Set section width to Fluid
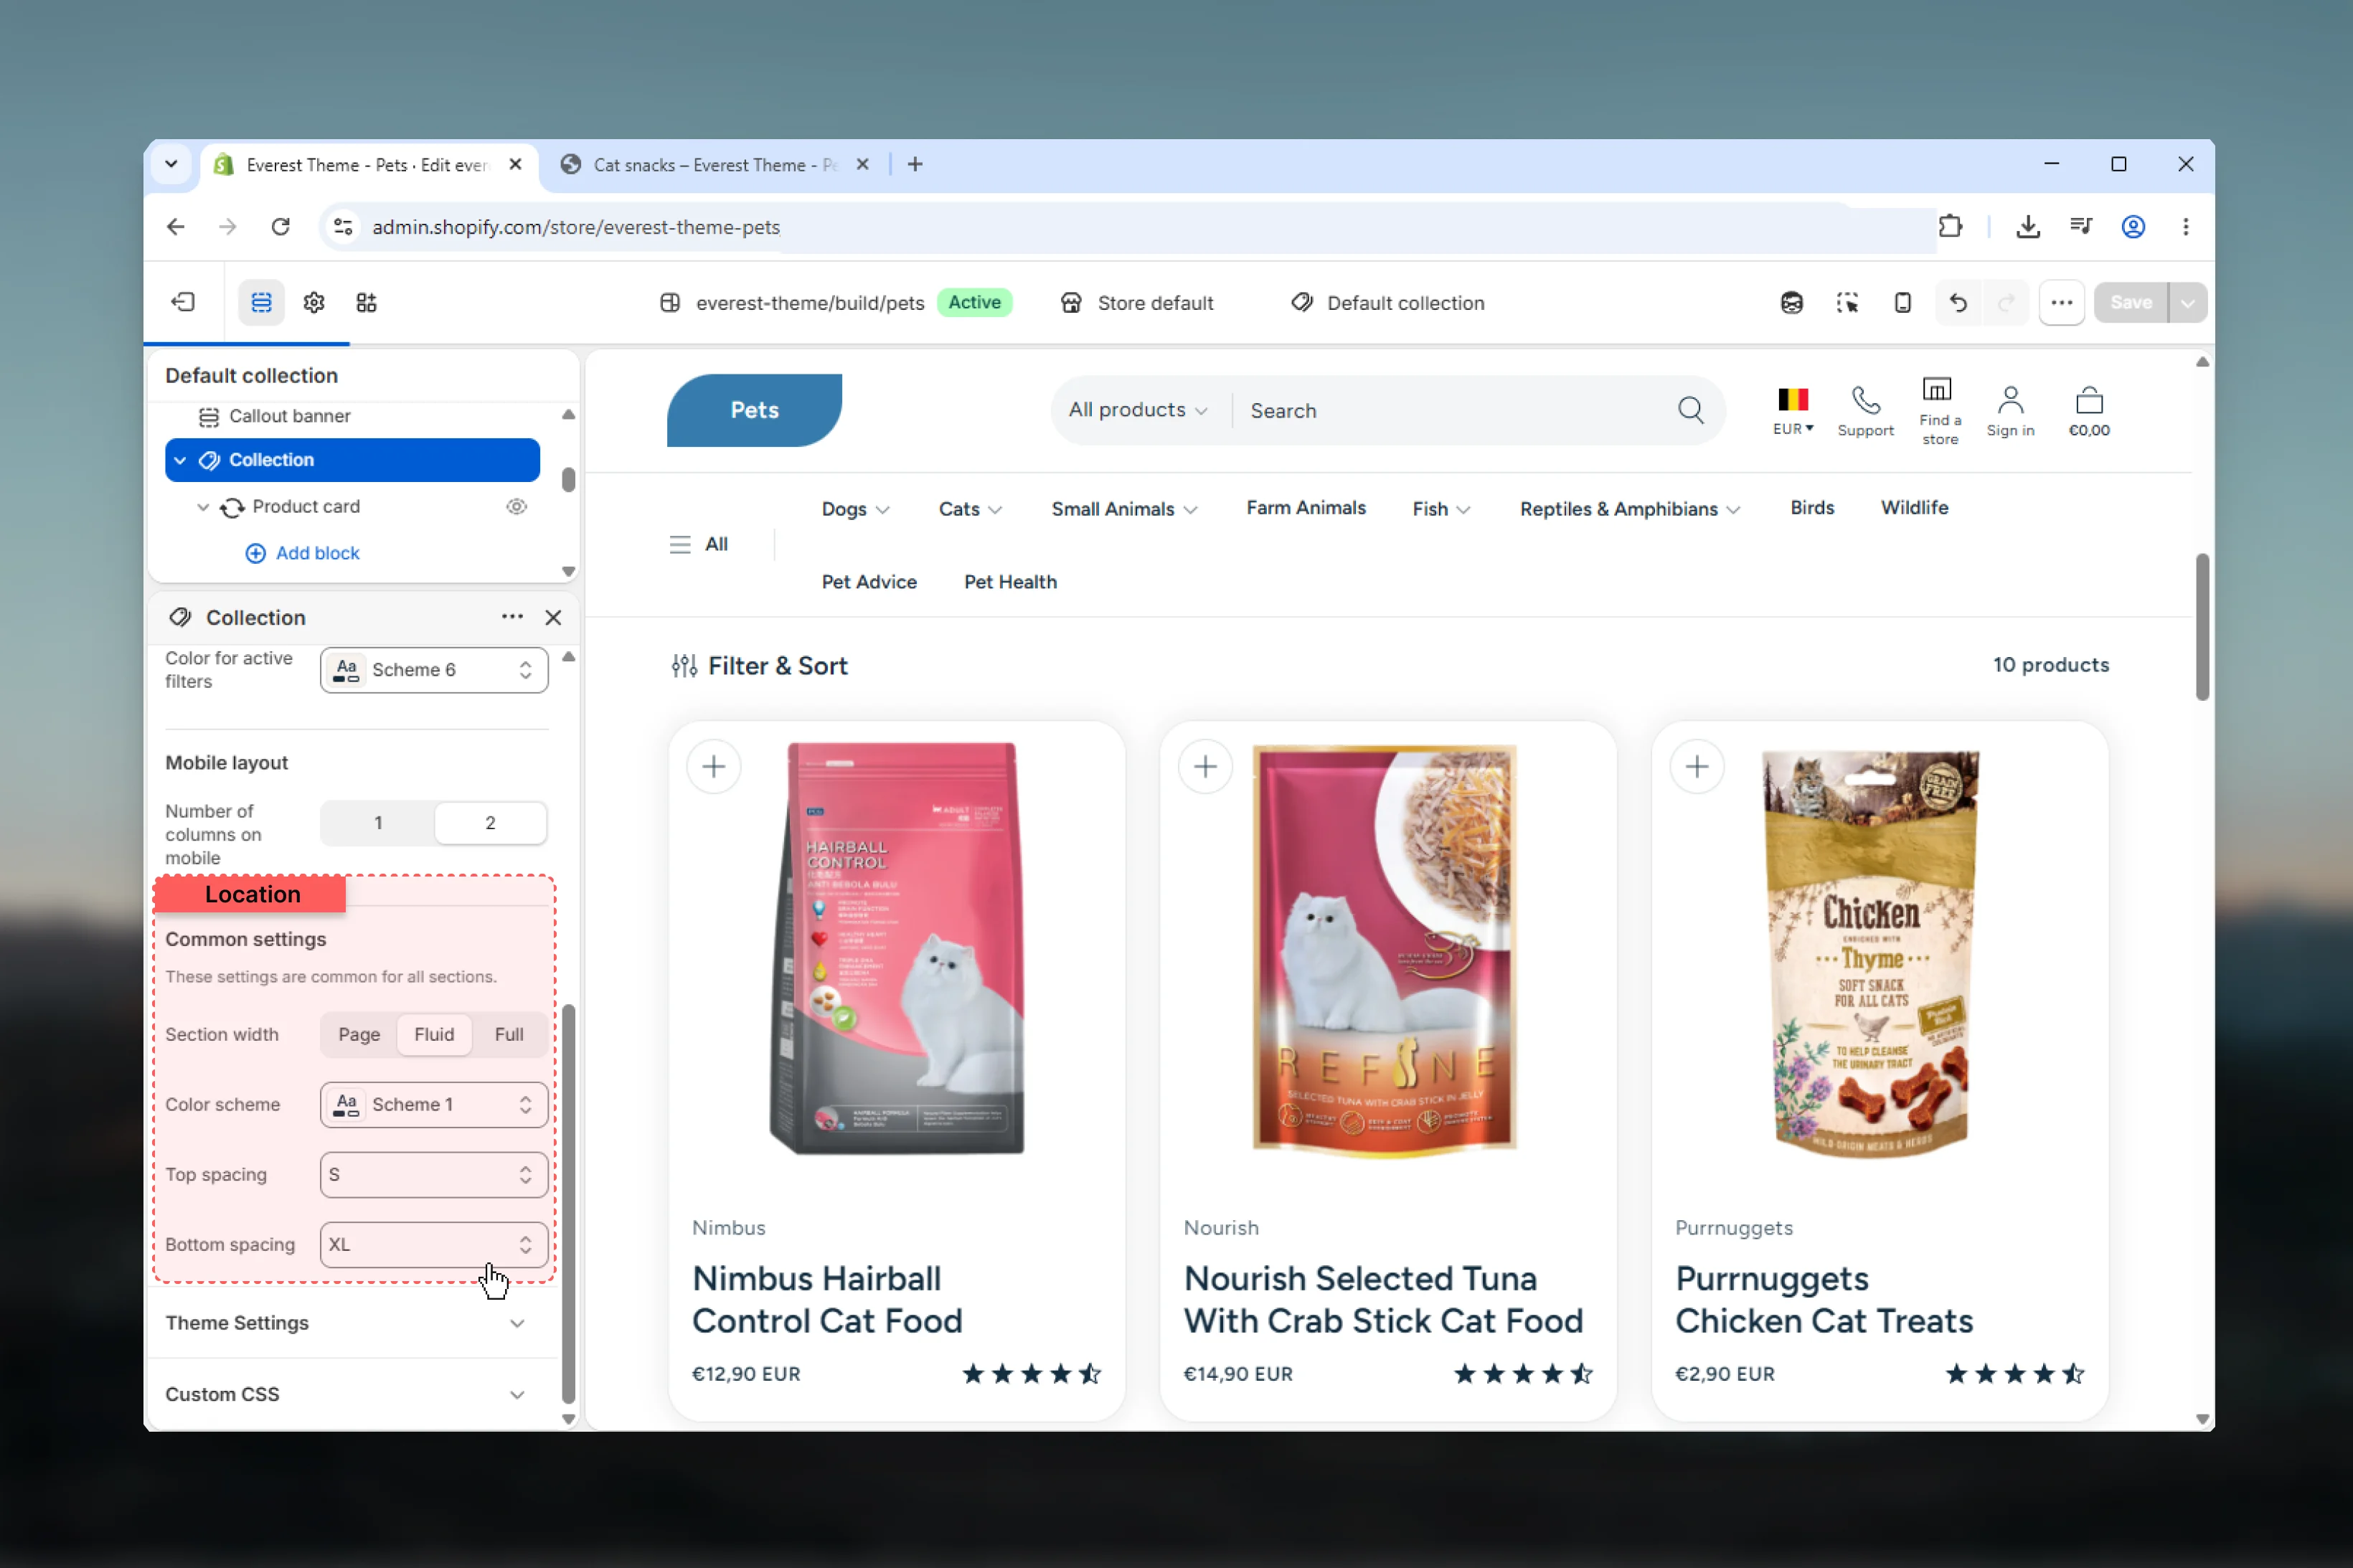This screenshot has width=2353, height=1568. point(434,1034)
